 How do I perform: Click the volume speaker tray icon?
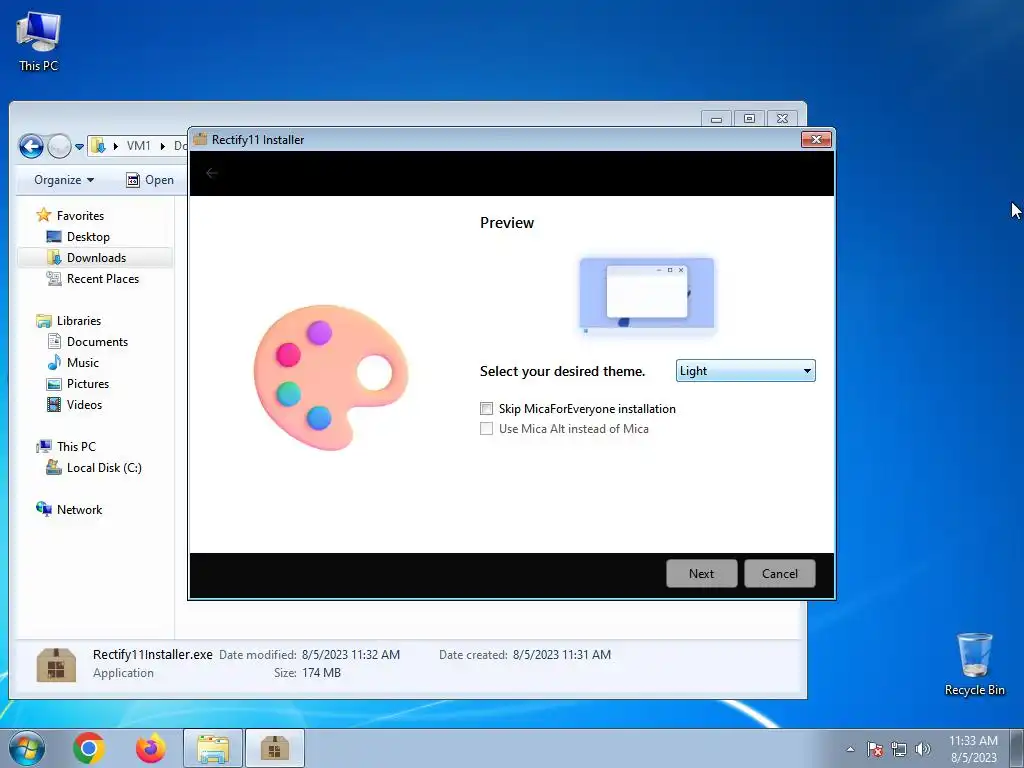pos(923,749)
